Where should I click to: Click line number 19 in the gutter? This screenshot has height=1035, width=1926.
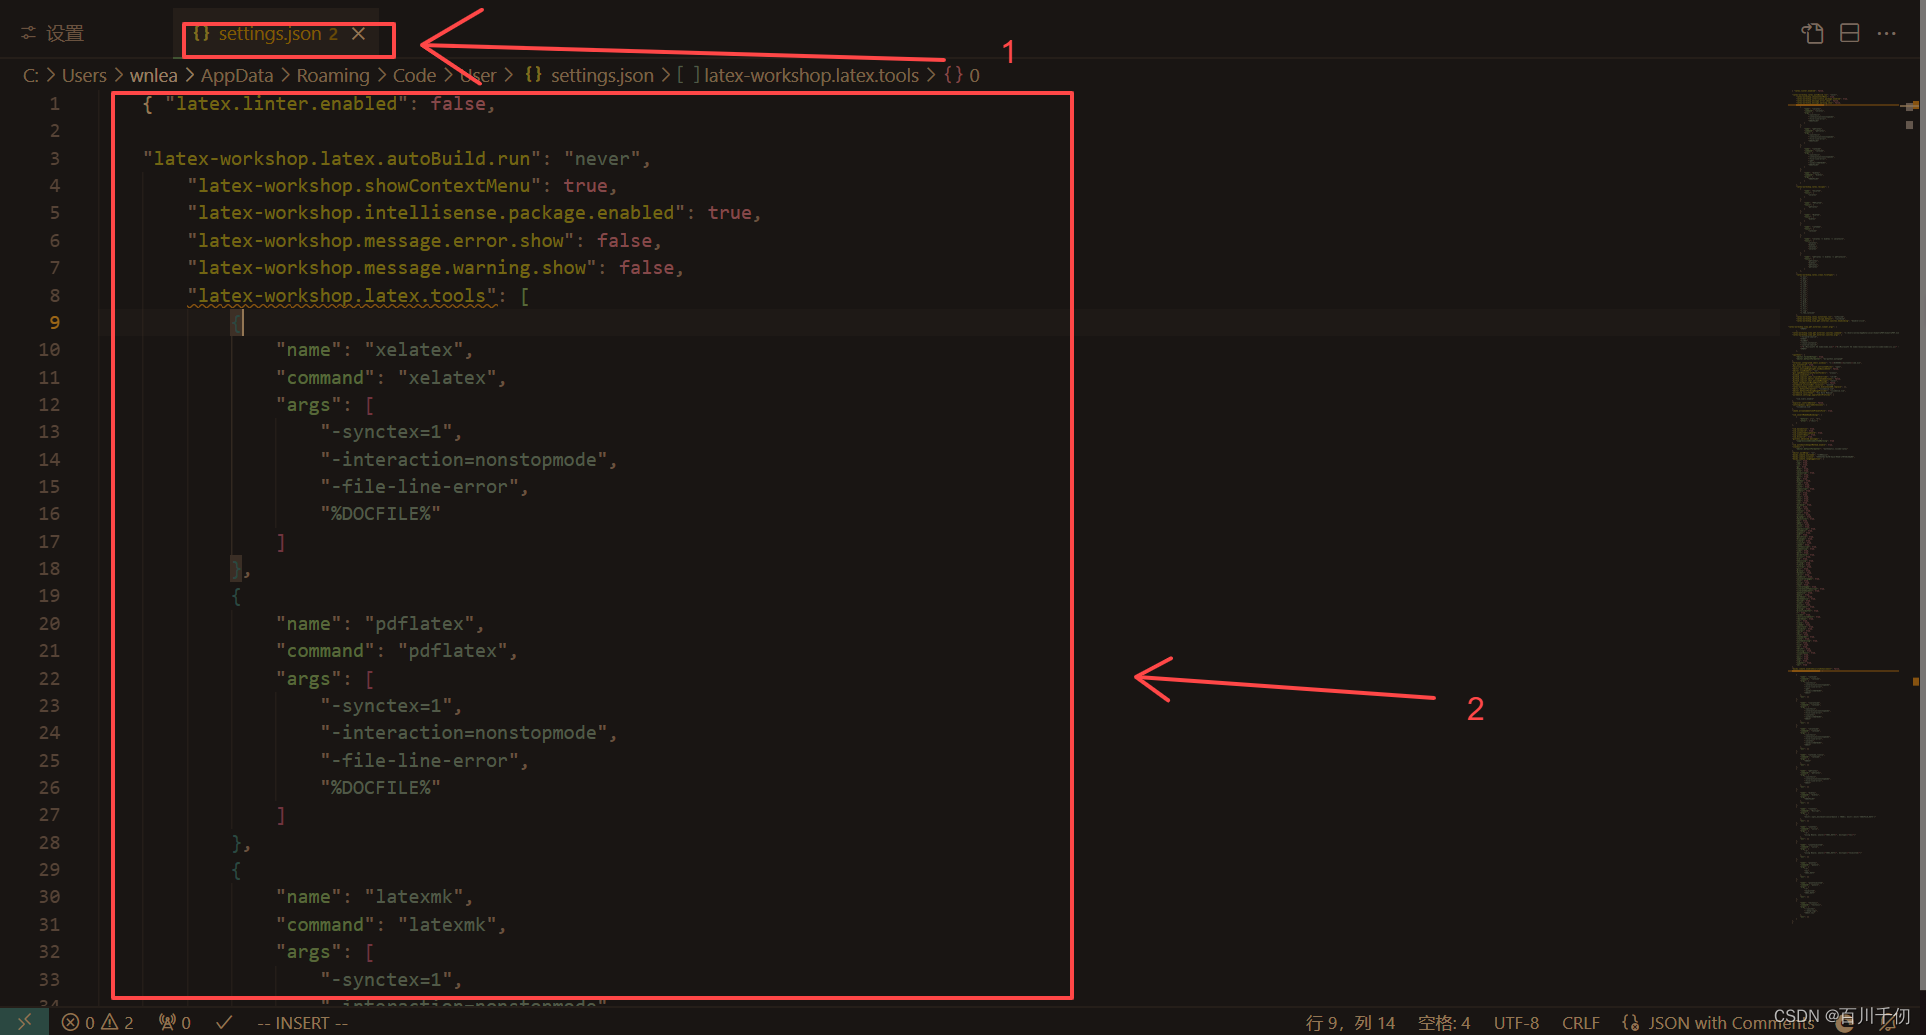click(49, 596)
